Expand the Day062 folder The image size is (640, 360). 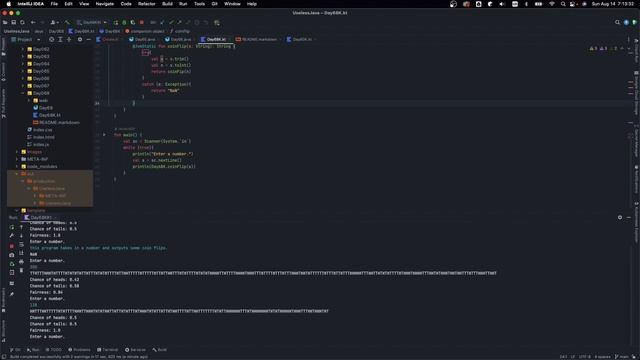tap(23, 49)
